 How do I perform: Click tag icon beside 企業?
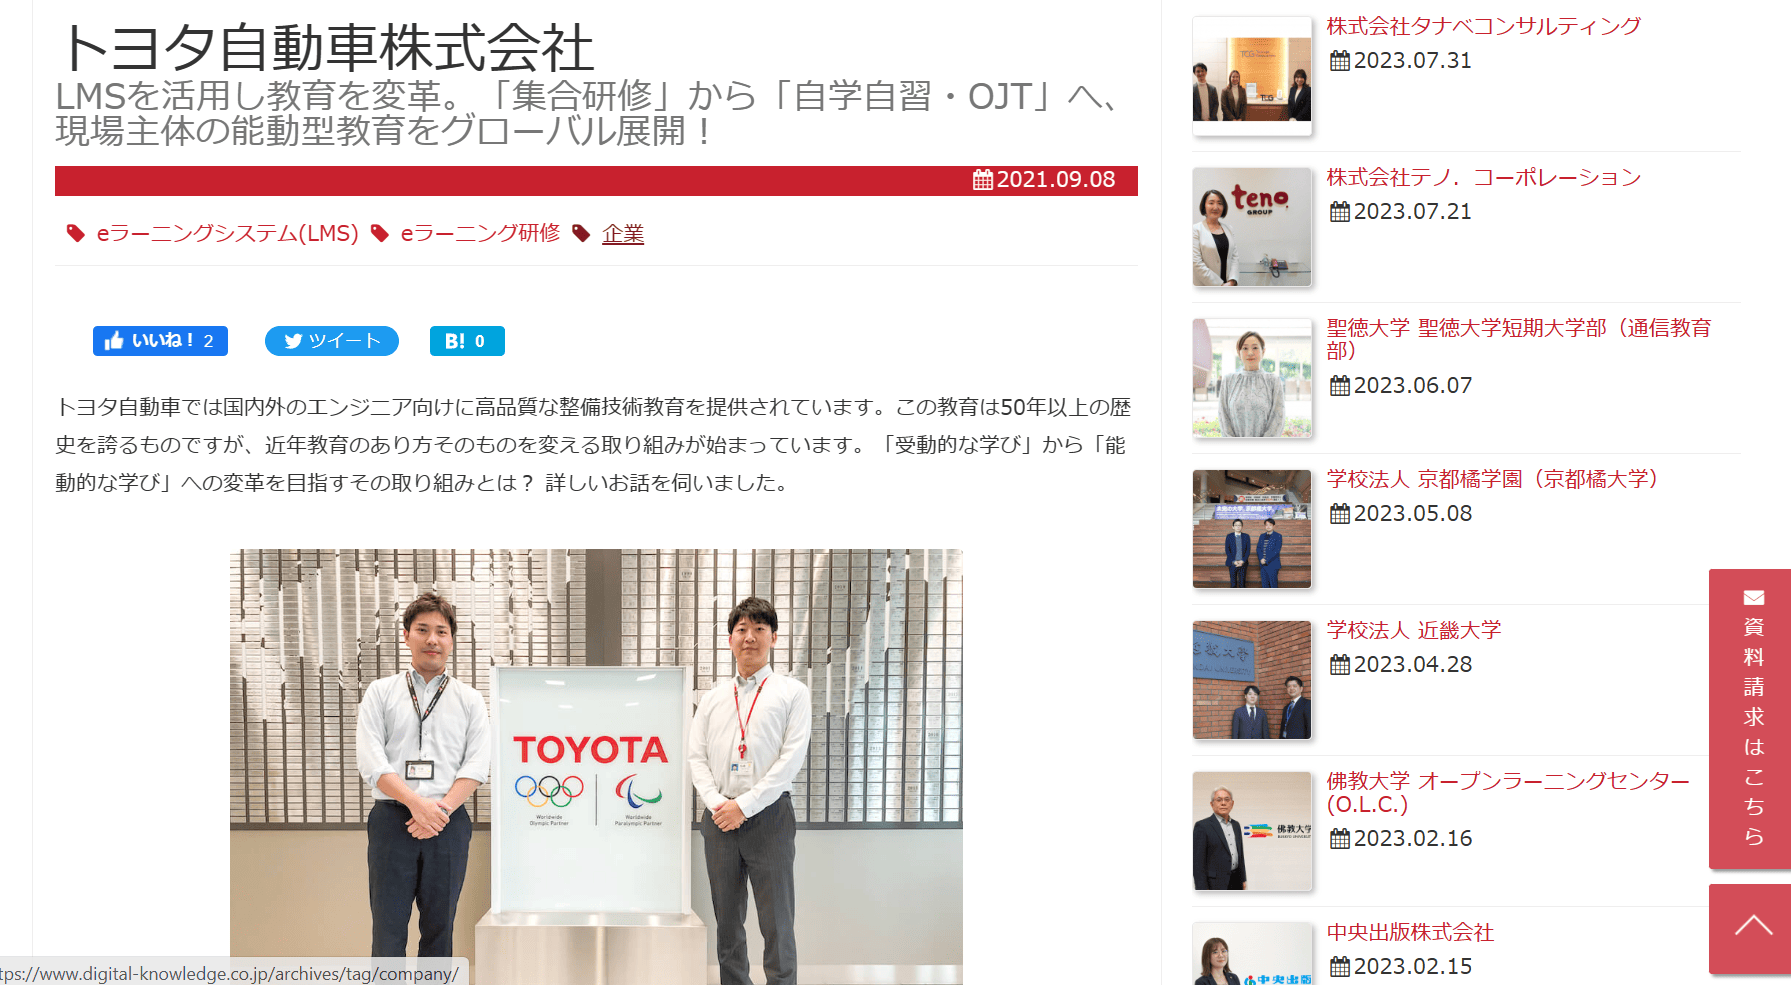click(x=581, y=233)
